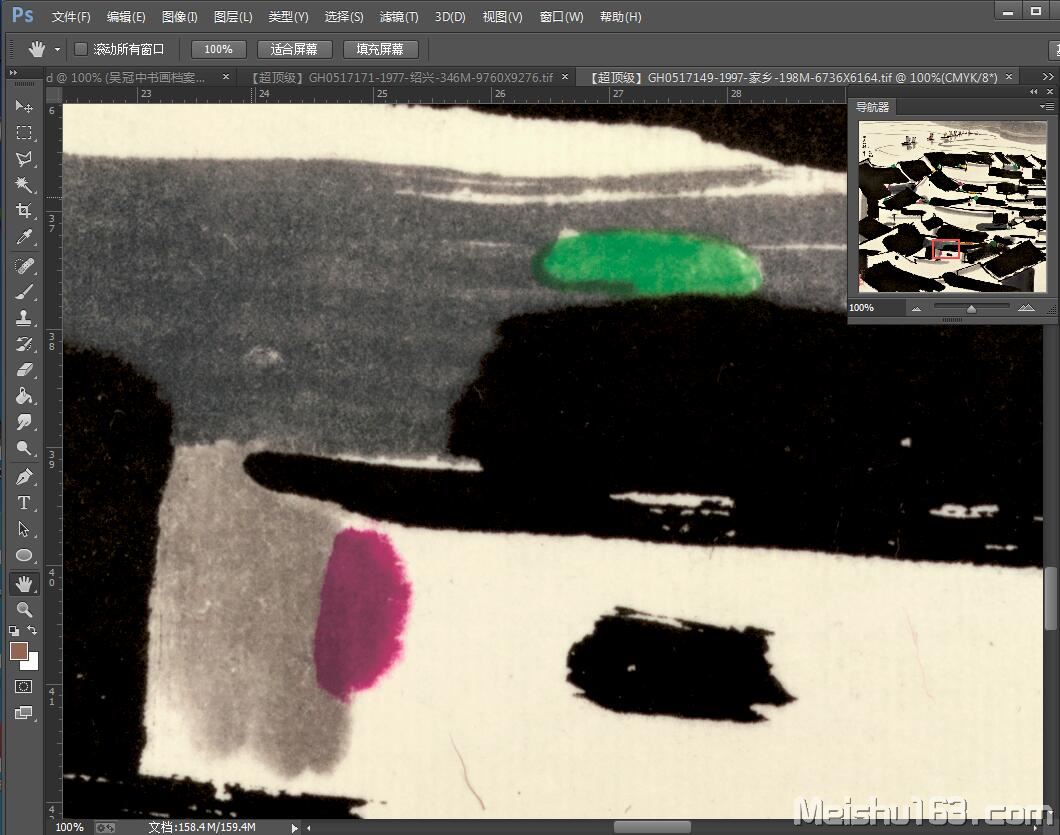The width and height of the screenshot is (1060, 835).
Task: Close the 家乡 GH0517149 document tab
Action: (x=1009, y=77)
